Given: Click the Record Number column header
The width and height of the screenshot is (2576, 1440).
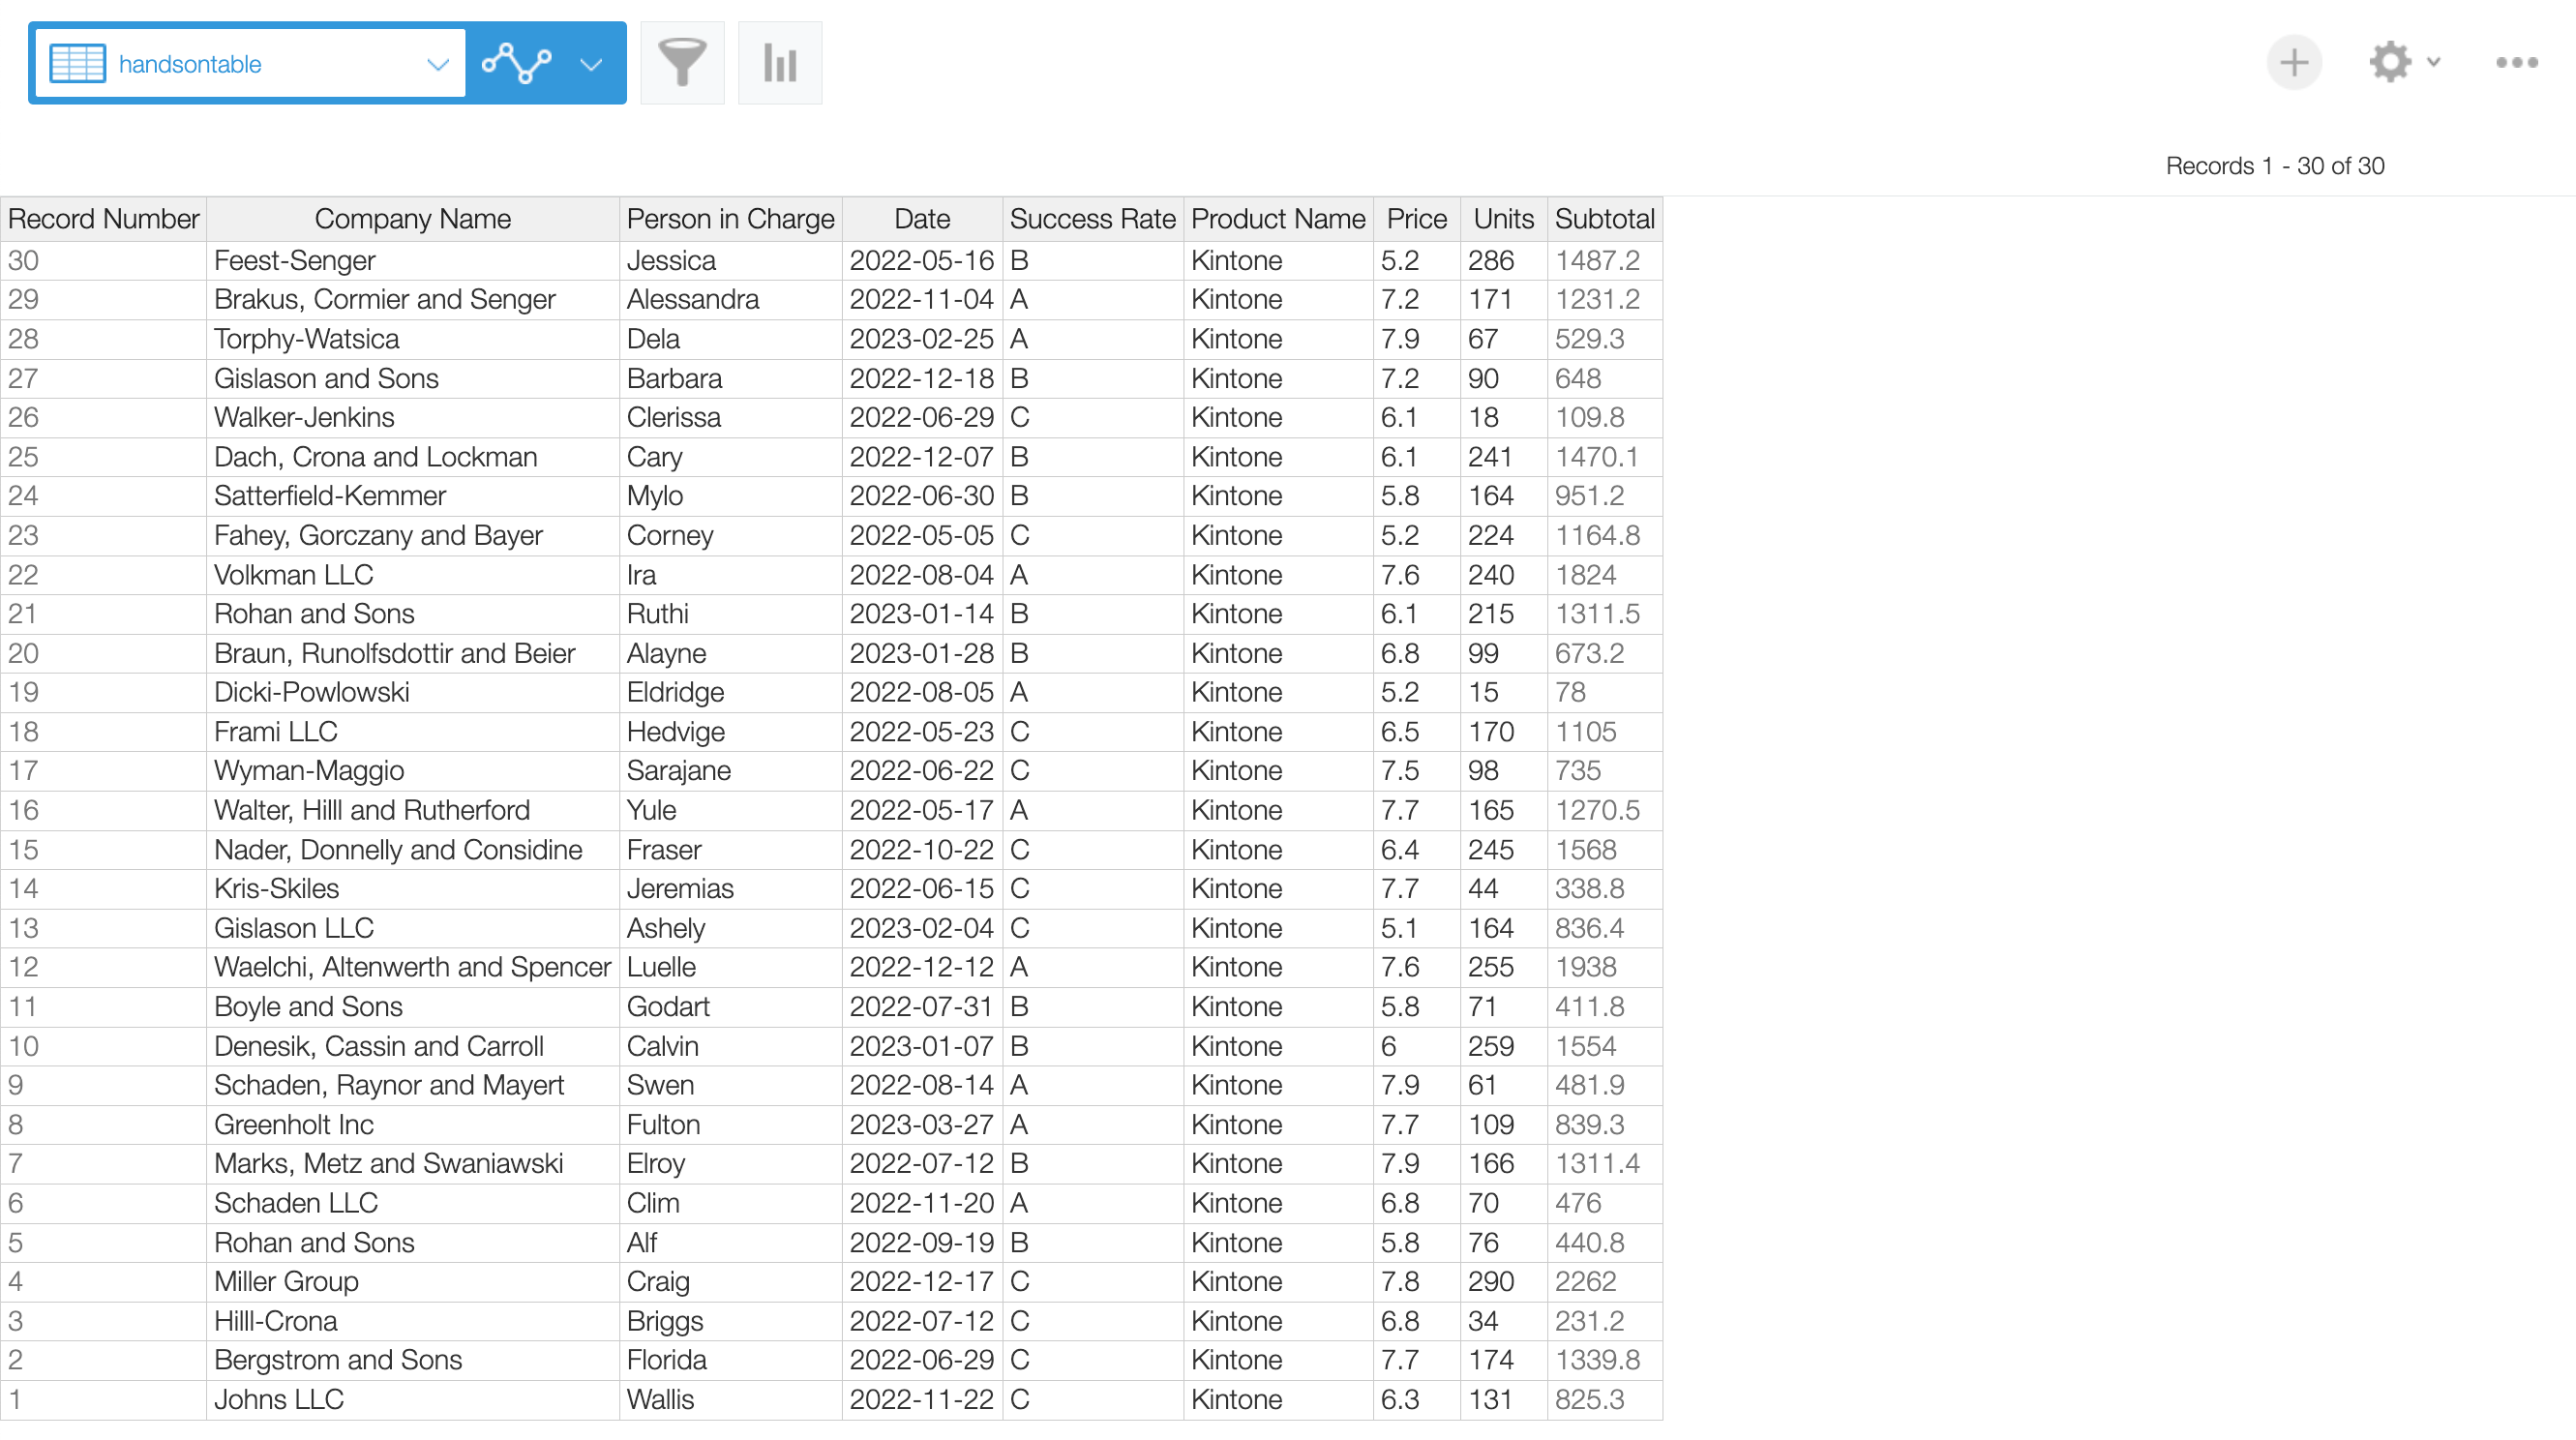Looking at the screenshot, I should click(103, 219).
